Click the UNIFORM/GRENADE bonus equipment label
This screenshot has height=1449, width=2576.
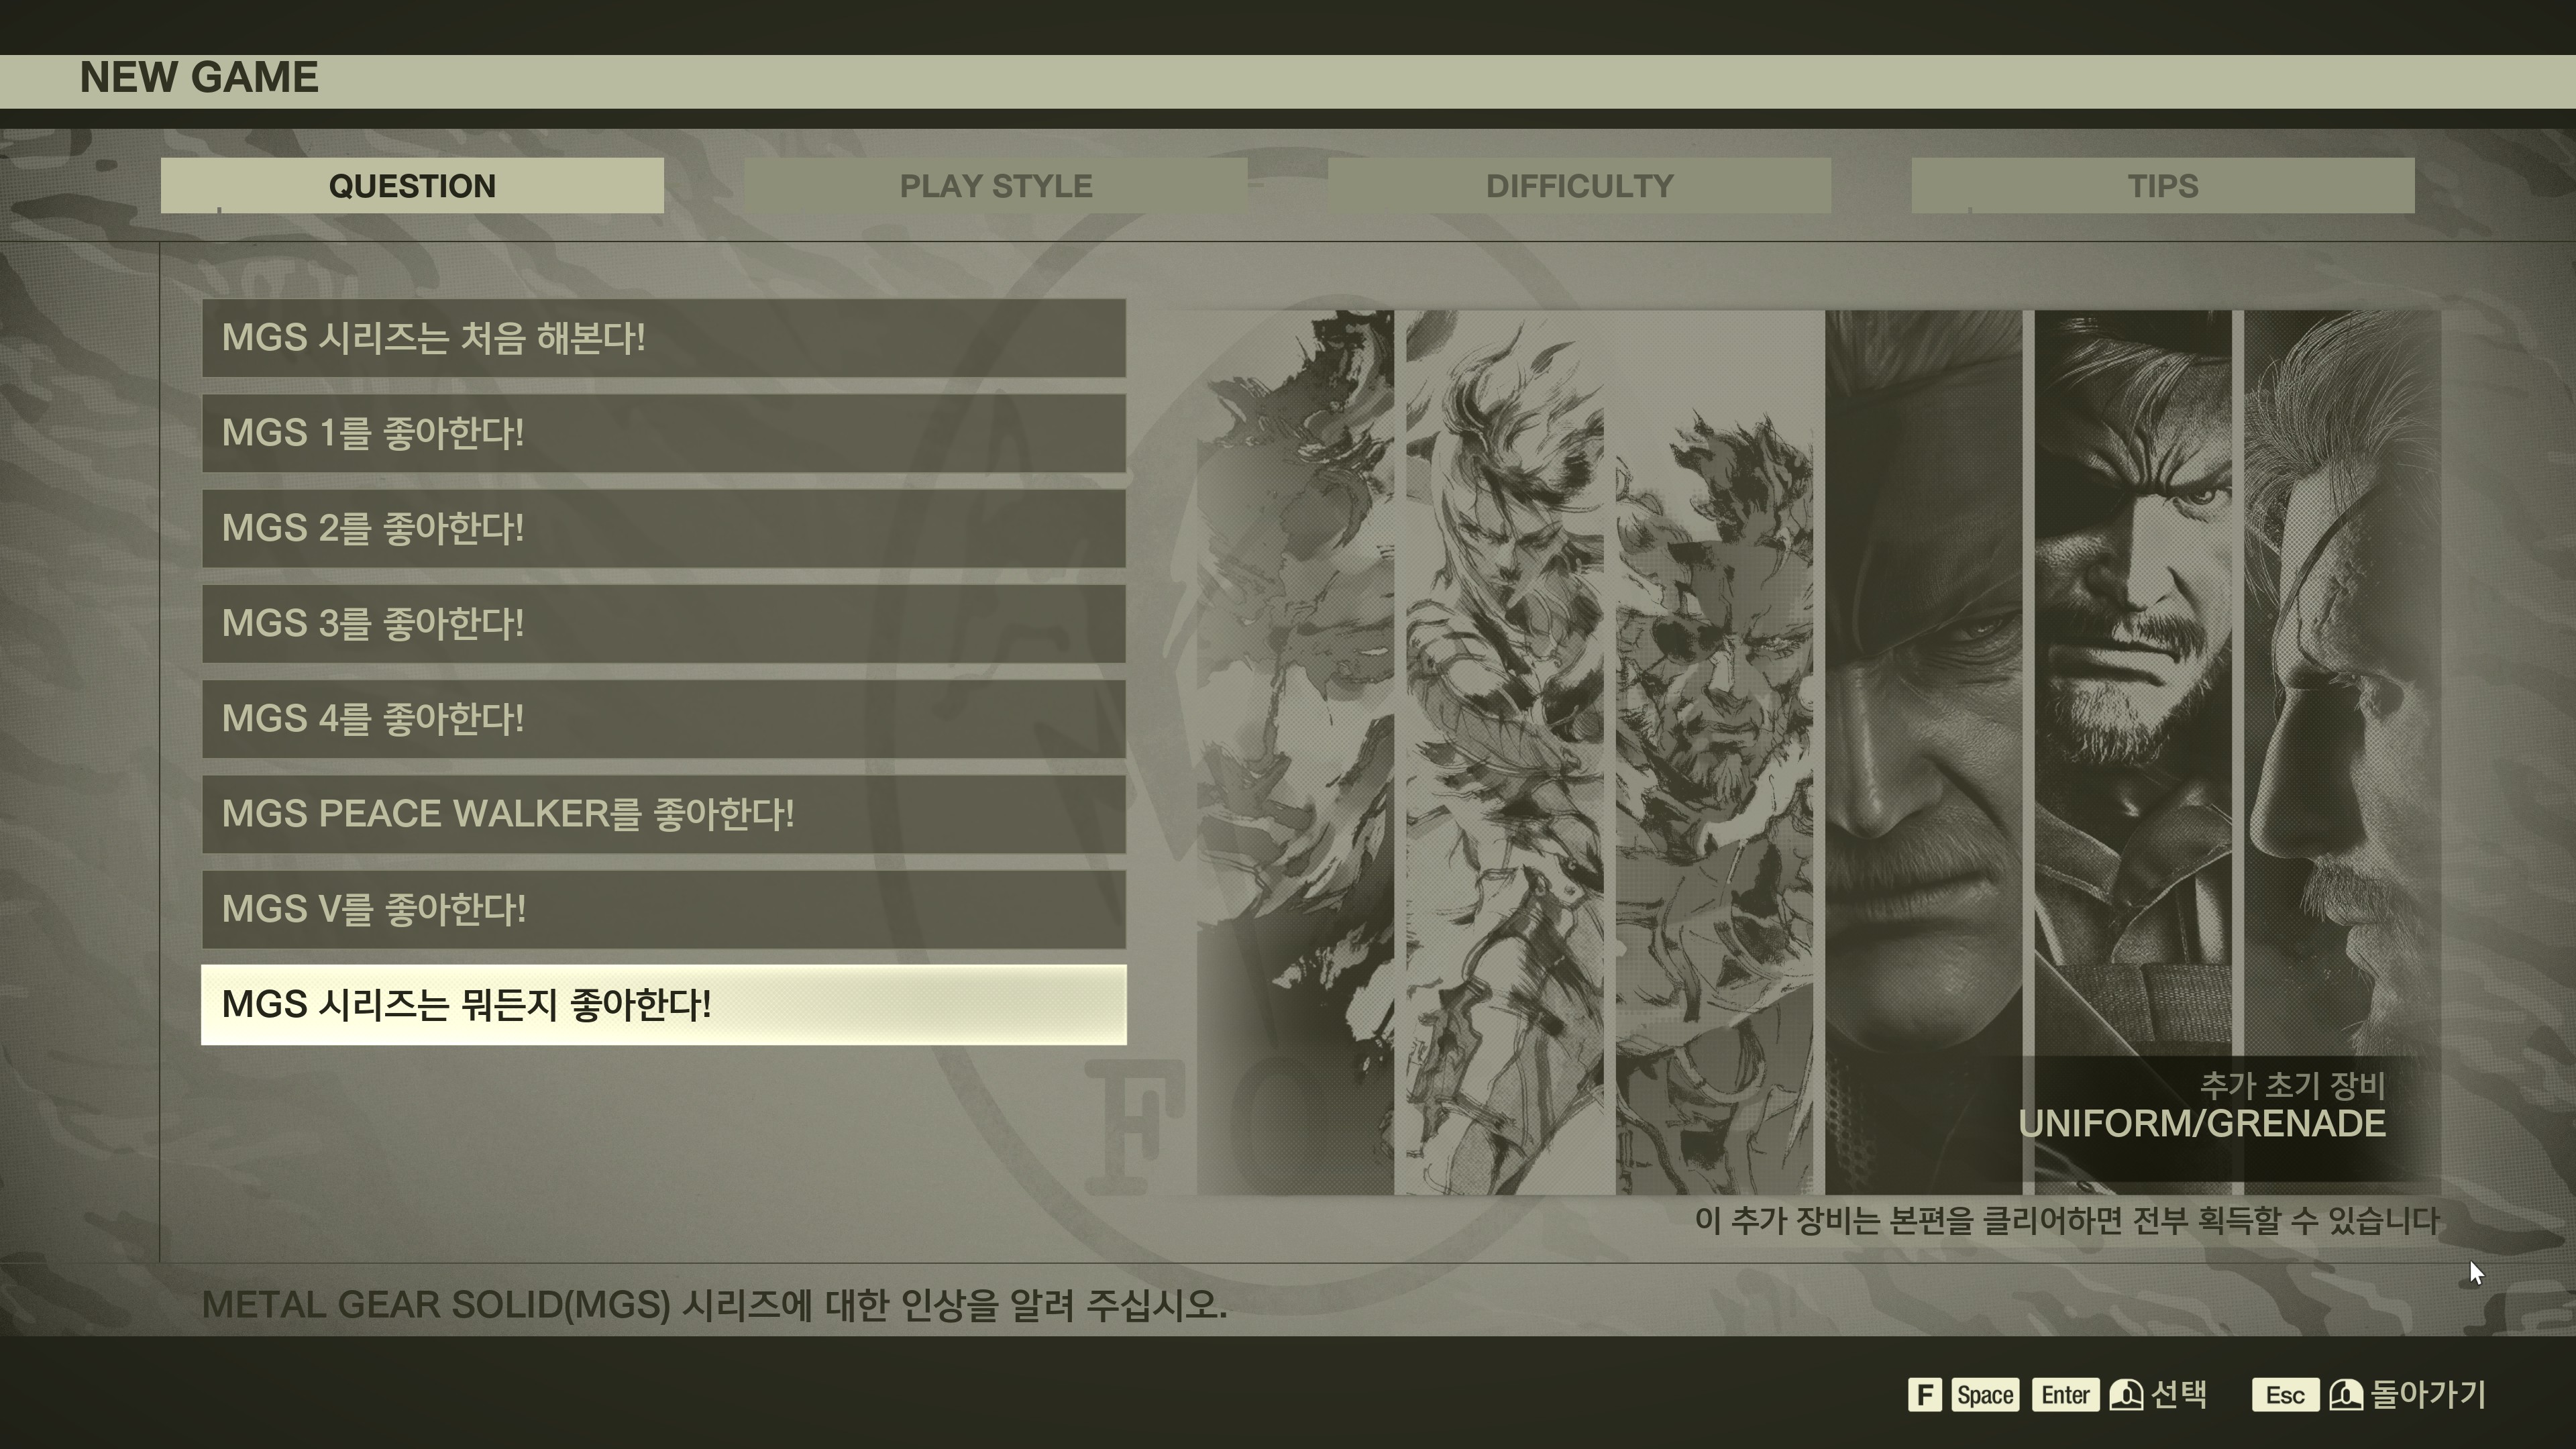click(2202, 1124)
